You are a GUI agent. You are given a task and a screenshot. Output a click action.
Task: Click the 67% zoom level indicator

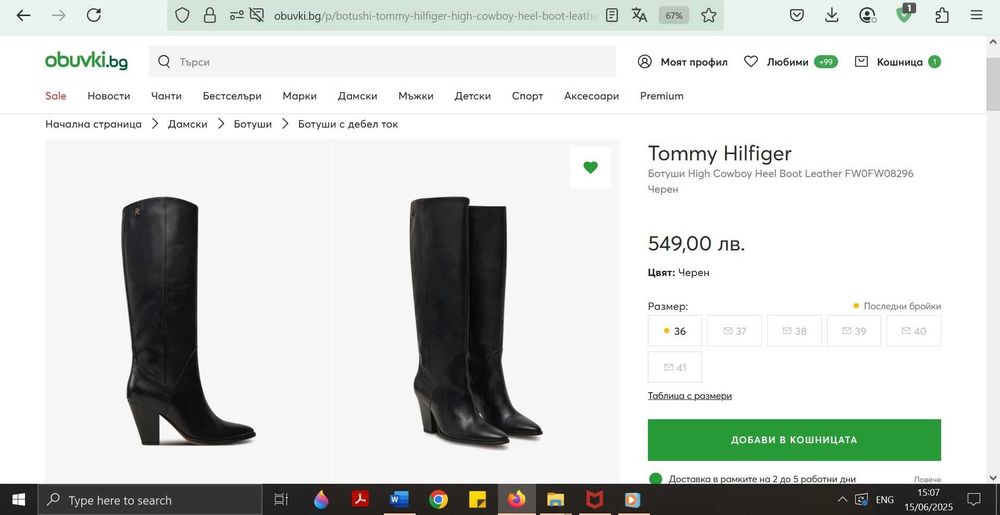click(x=673, y=15)
